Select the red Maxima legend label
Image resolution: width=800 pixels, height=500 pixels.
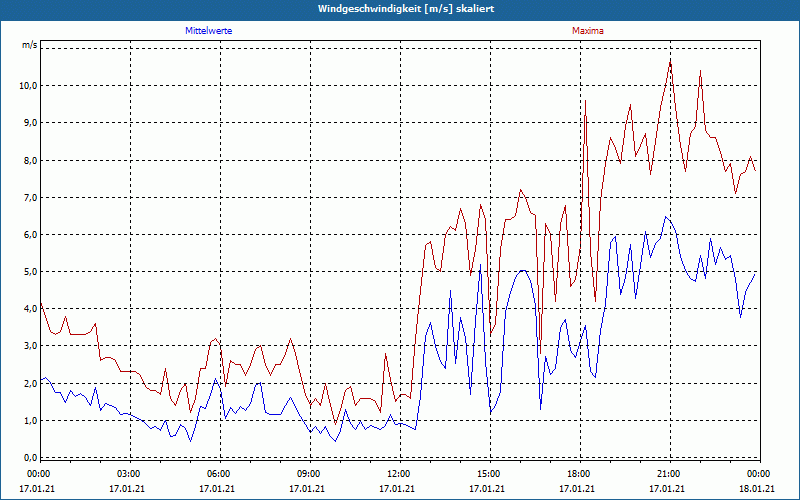pos(588,31)
